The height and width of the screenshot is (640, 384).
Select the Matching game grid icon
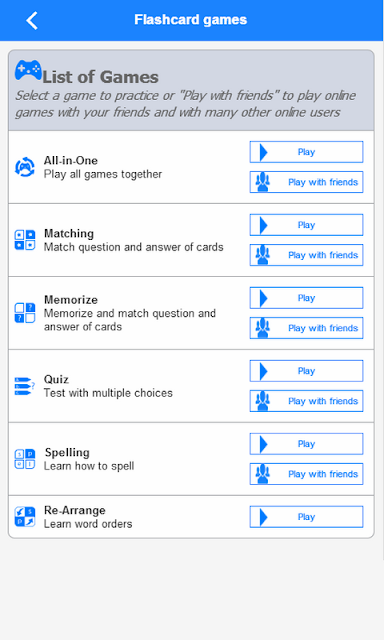pos(25,240)
